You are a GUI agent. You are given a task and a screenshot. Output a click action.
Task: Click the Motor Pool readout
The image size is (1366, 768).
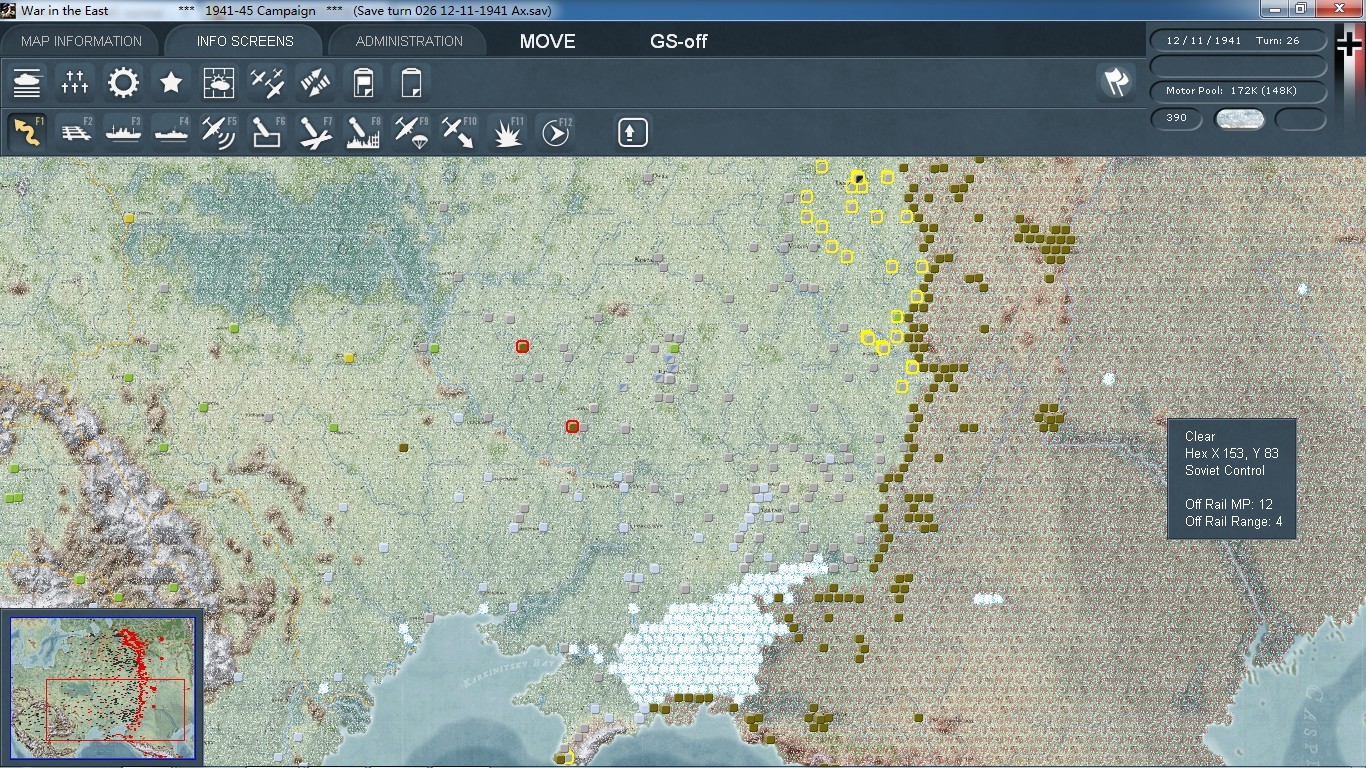coord(1238,91)
